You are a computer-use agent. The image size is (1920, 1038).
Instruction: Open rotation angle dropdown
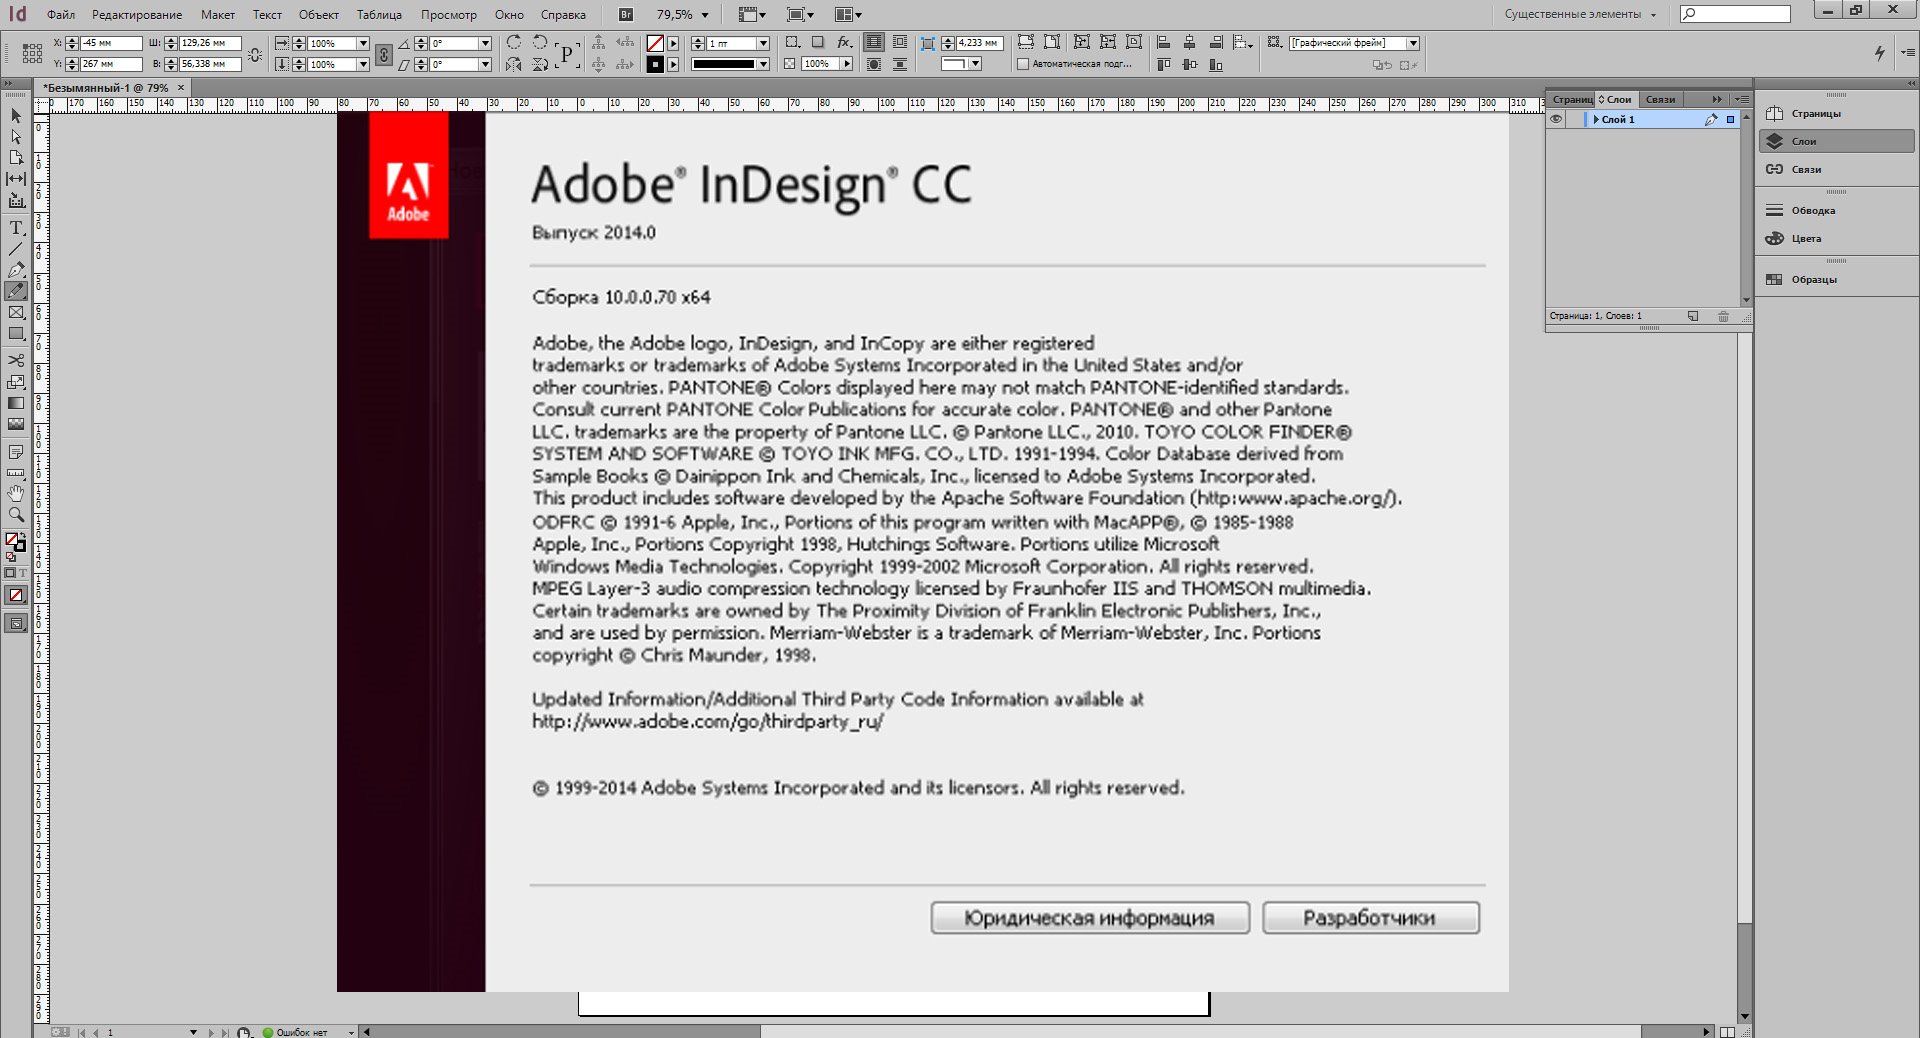pyautogui.click(x=485, y=43)
